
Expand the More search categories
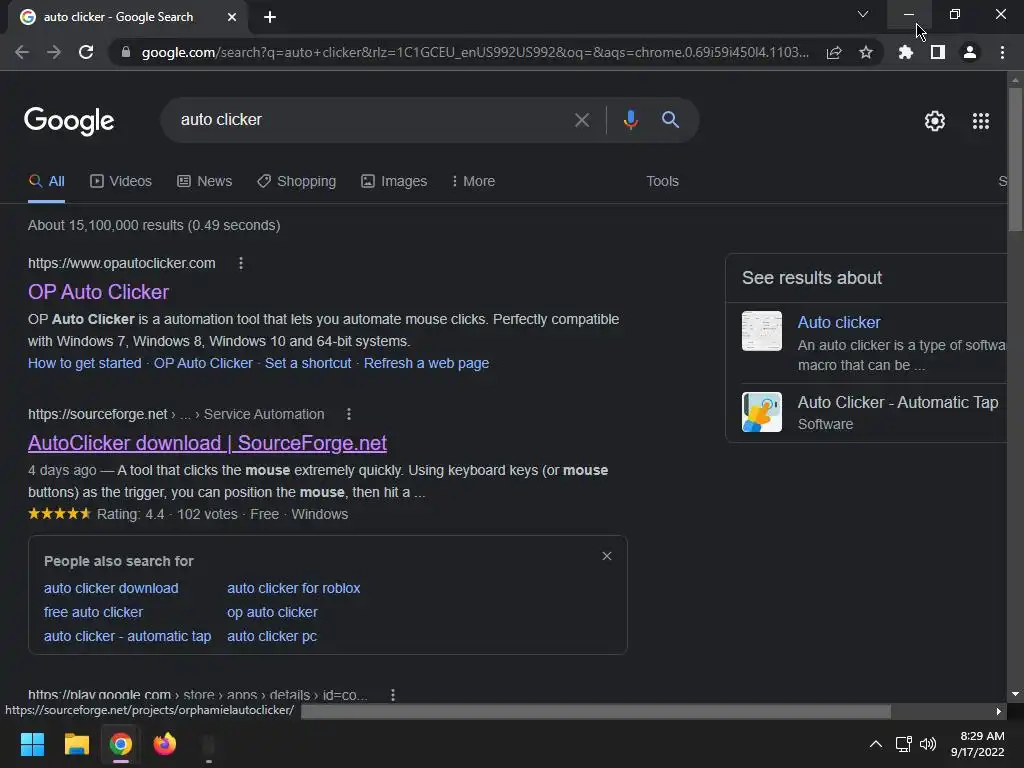point(473,182)
